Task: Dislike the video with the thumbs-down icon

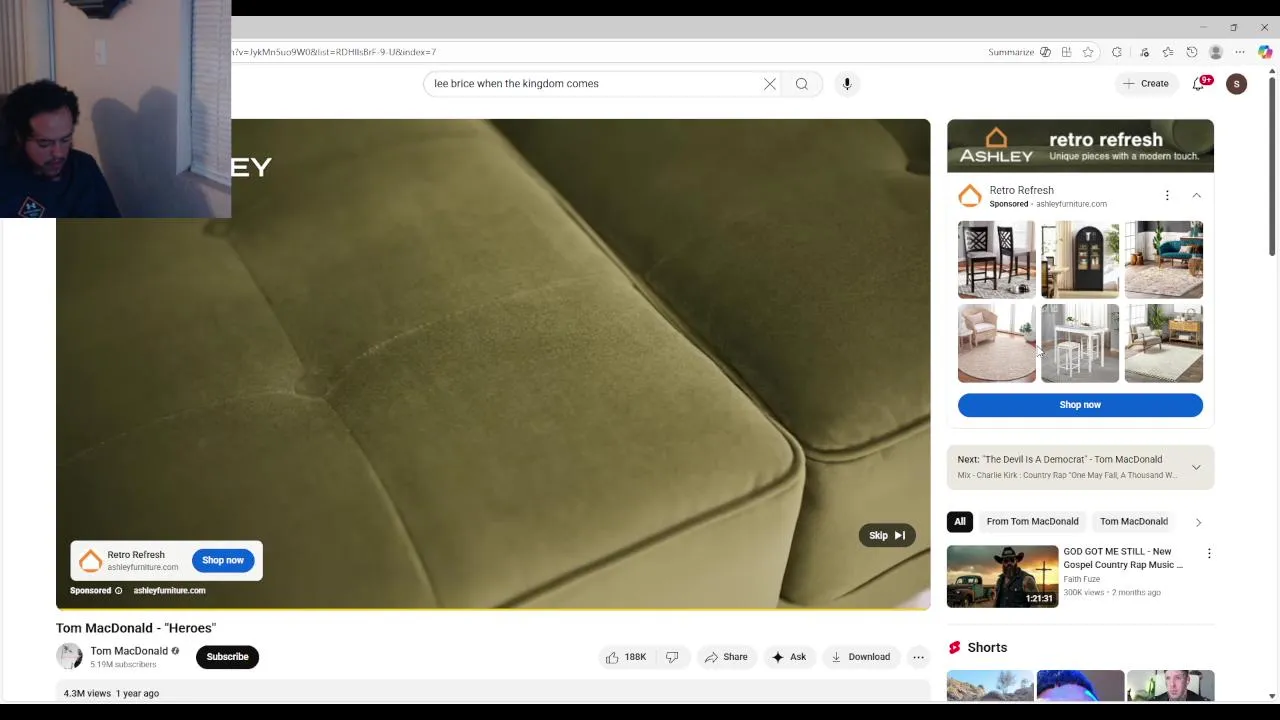Action: (x=672, y=657)
